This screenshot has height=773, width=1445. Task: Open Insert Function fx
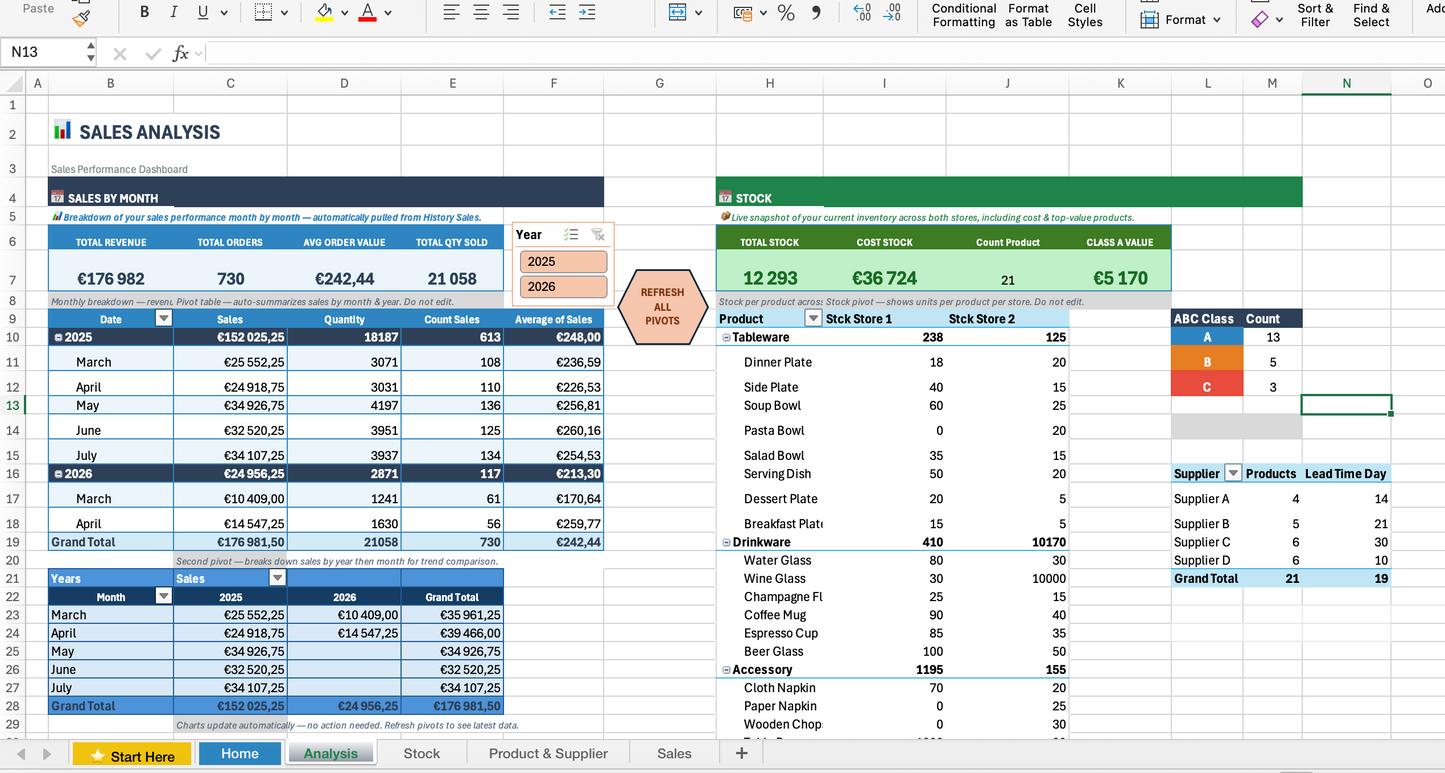tap(181, 53)
